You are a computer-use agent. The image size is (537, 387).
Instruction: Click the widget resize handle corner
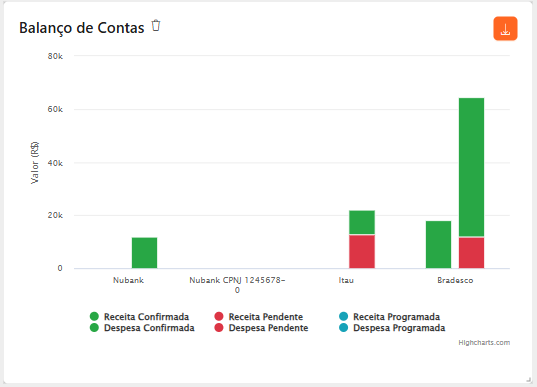[529, 379]
